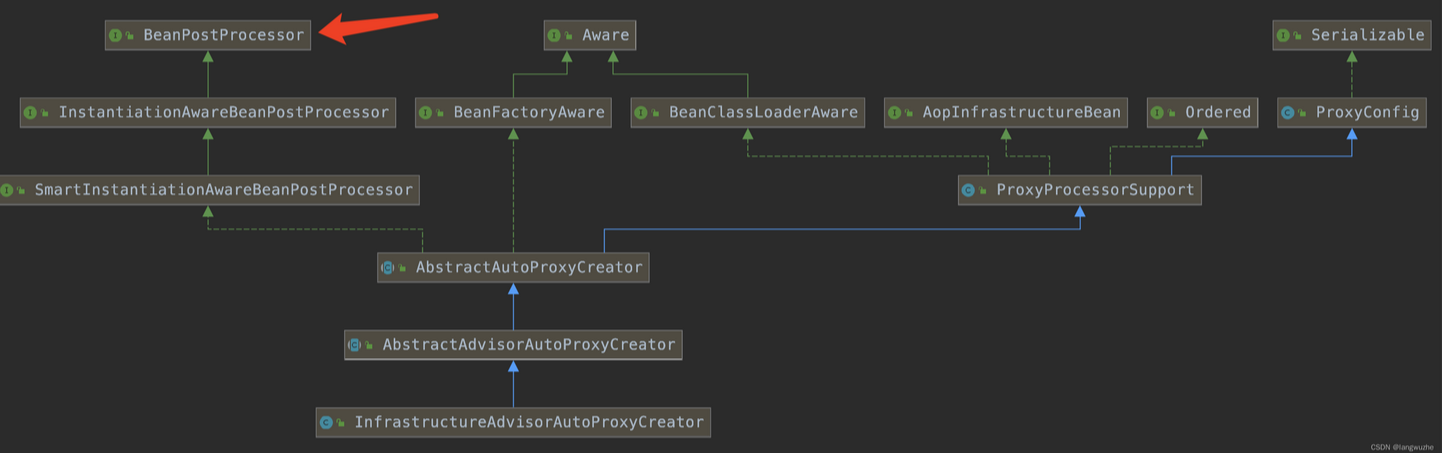Viewport: 1442px width, 453px height.
Task: Select the Aware interface node
Action: 590,35
